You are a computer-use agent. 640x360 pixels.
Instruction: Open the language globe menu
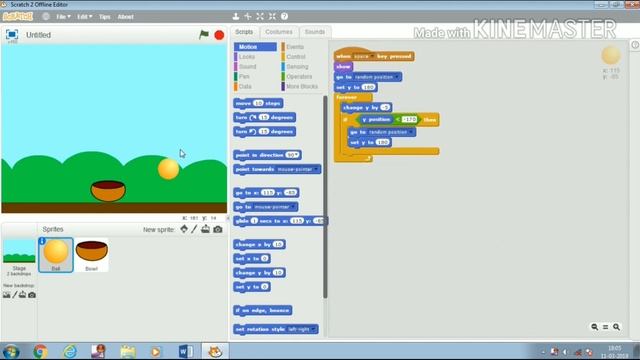(46, 16)
